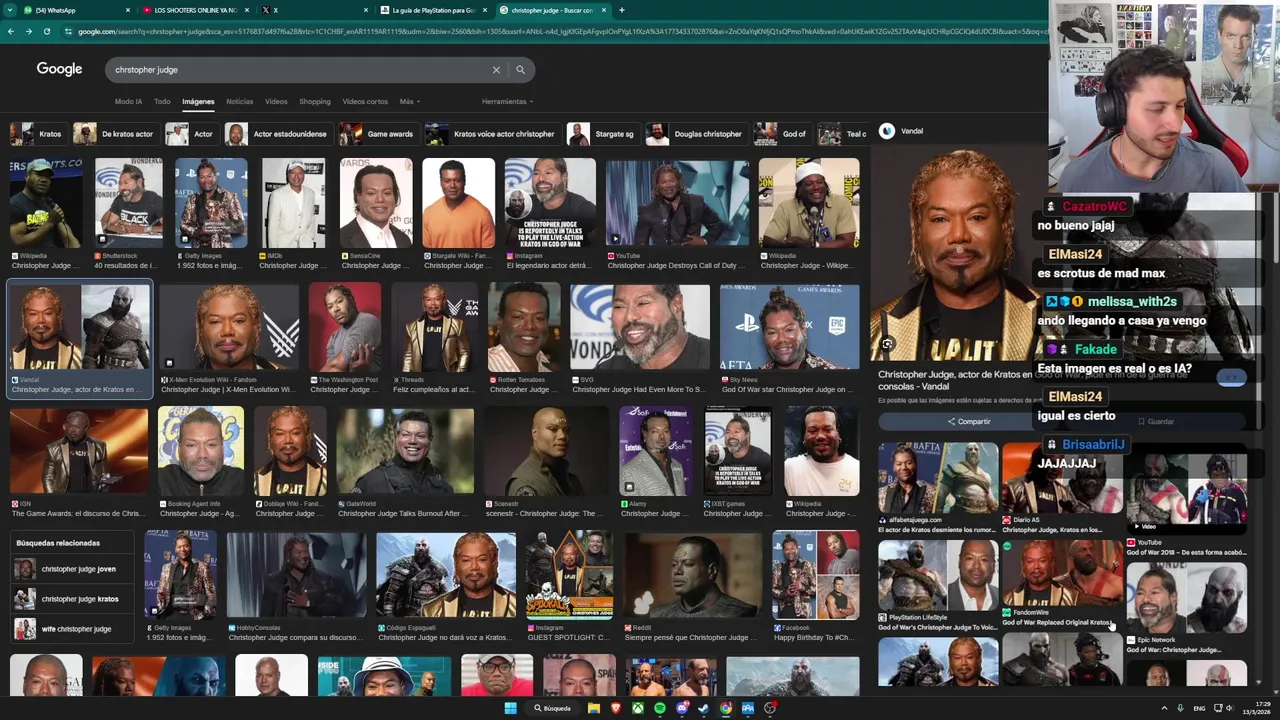Click the Google logo
The width and height of the screenshot is (1280, 720).
(x=59, y=69)
